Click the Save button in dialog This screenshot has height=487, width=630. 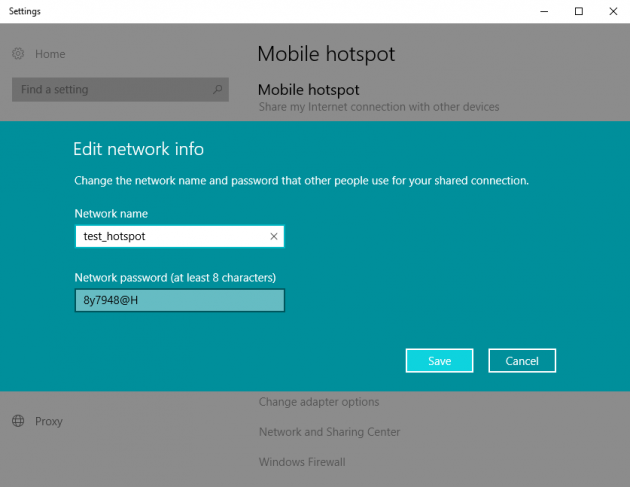(x=439, y=360)
